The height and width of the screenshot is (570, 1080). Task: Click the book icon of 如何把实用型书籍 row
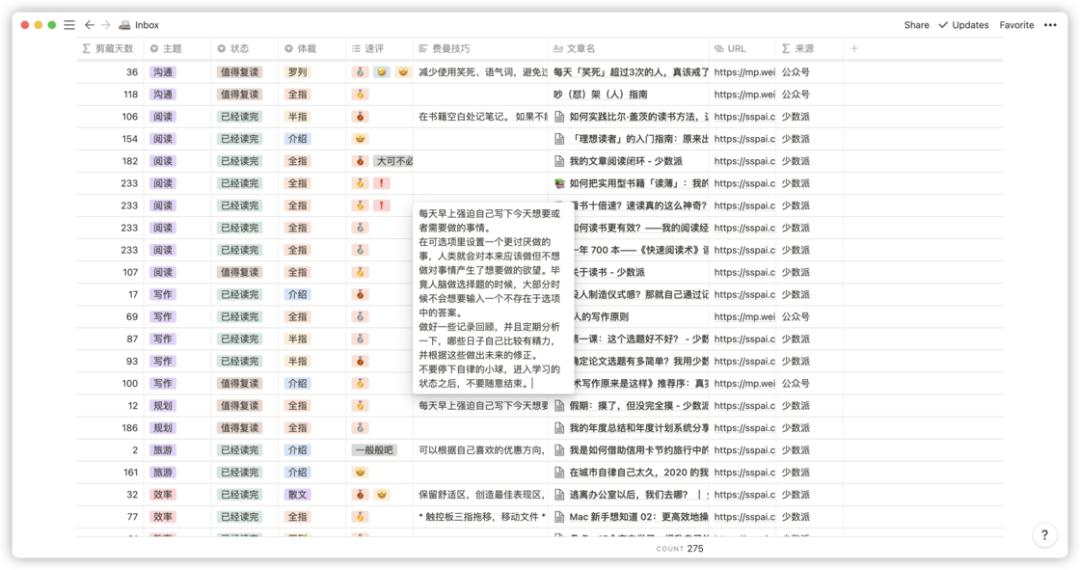point(560,183)
